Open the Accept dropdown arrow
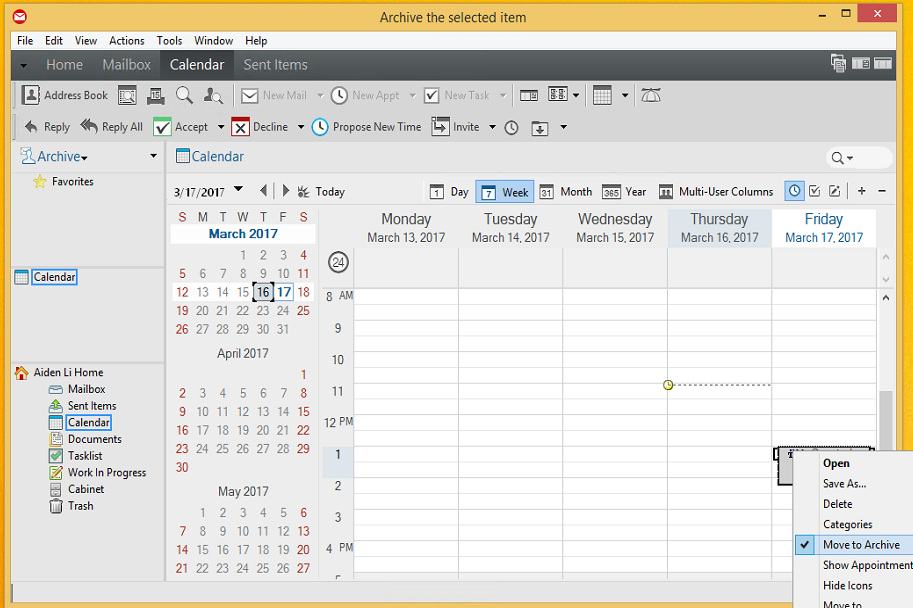 click(221, 127)
